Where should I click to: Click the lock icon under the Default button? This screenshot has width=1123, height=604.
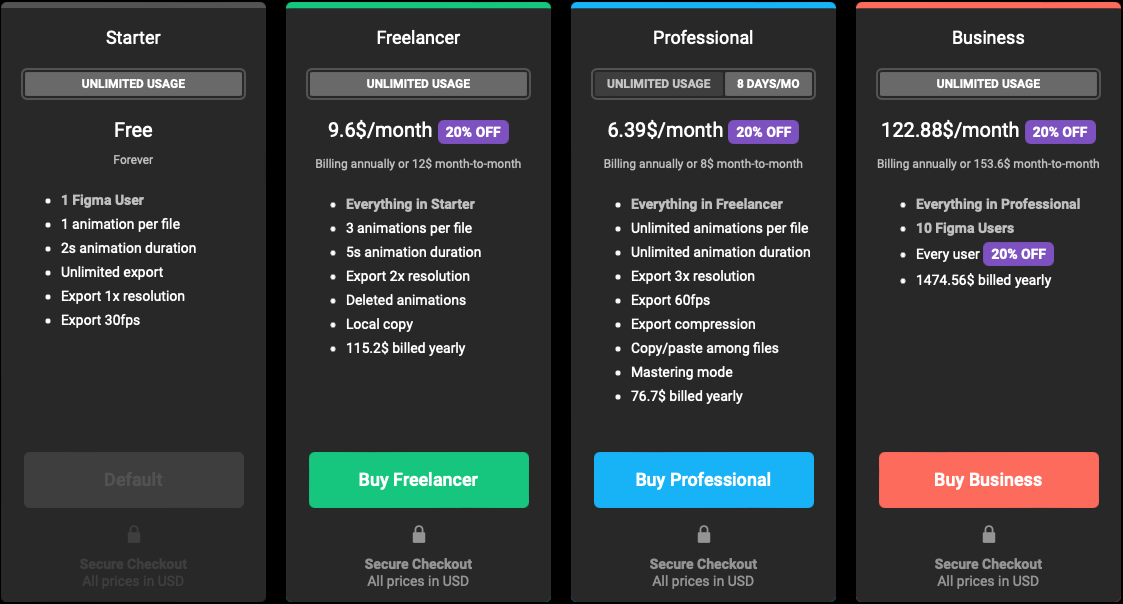point(133,534)
